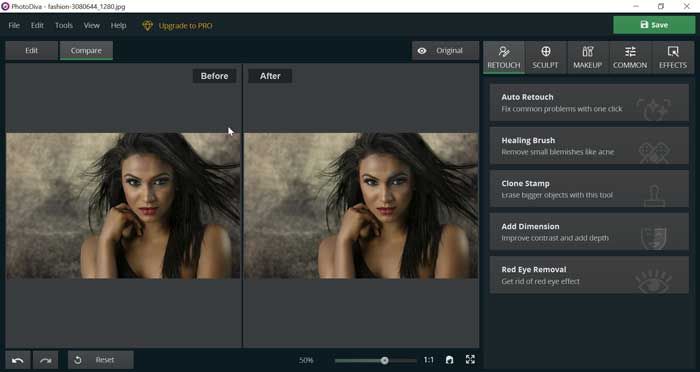The image size is (700, 372).
Task: Open the File menu
Action: (x=14, y=25)
